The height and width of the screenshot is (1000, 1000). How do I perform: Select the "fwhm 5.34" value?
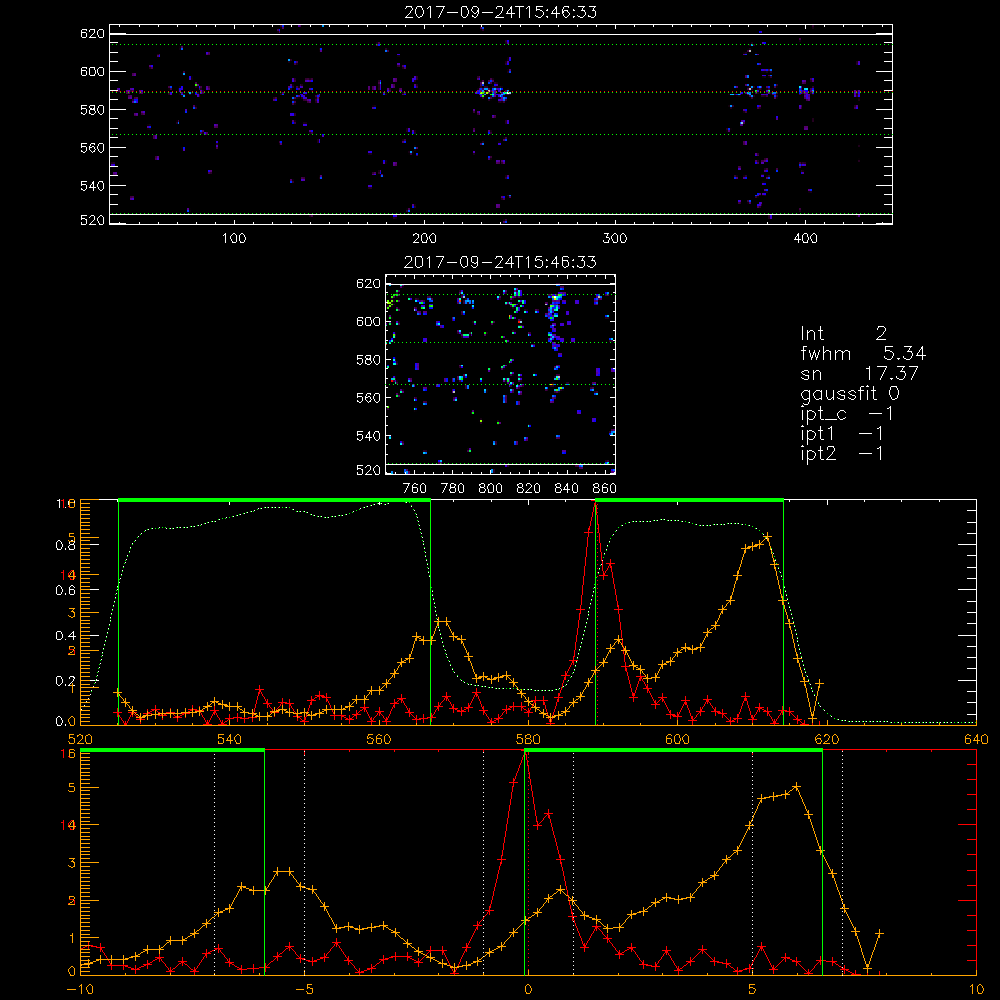point(863,353)
